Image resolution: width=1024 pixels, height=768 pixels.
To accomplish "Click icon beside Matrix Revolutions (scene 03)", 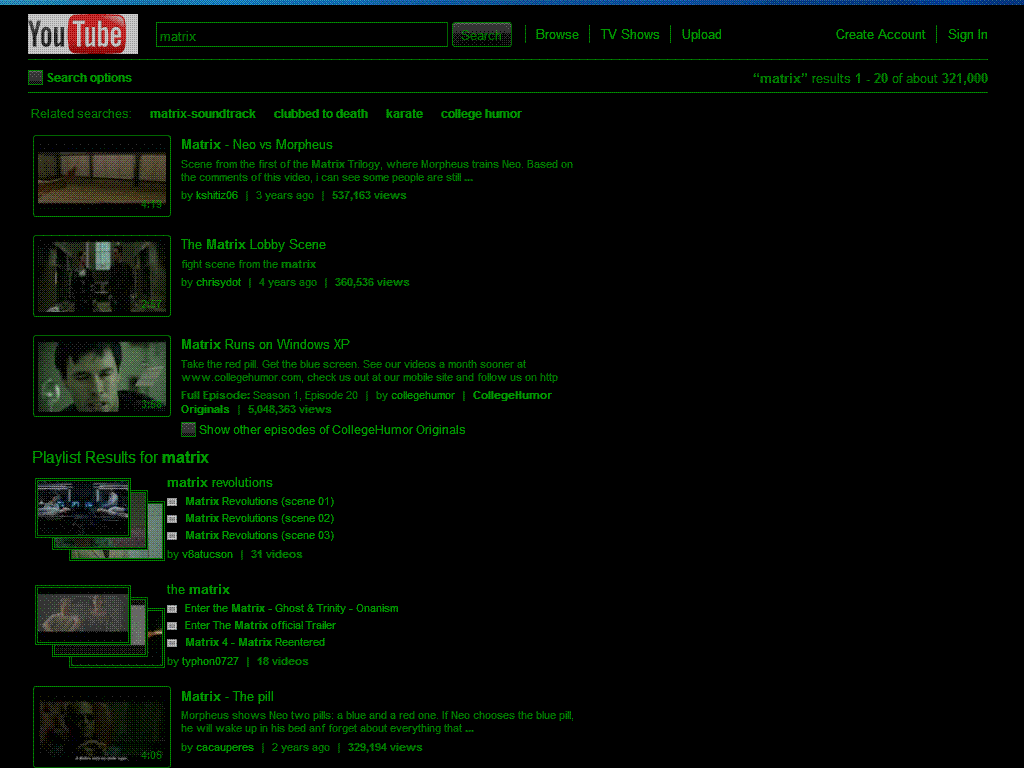I will [x=172, y=536].
